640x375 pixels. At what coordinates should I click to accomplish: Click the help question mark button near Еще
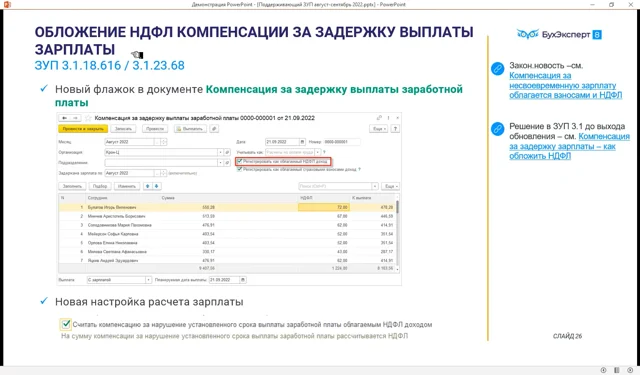coord(395,129)
